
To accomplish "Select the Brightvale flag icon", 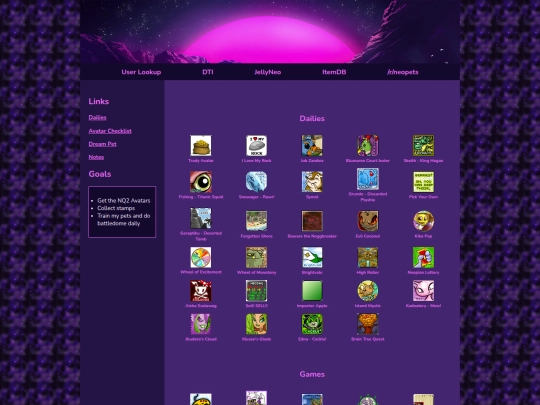I will (x=312, y=257).
